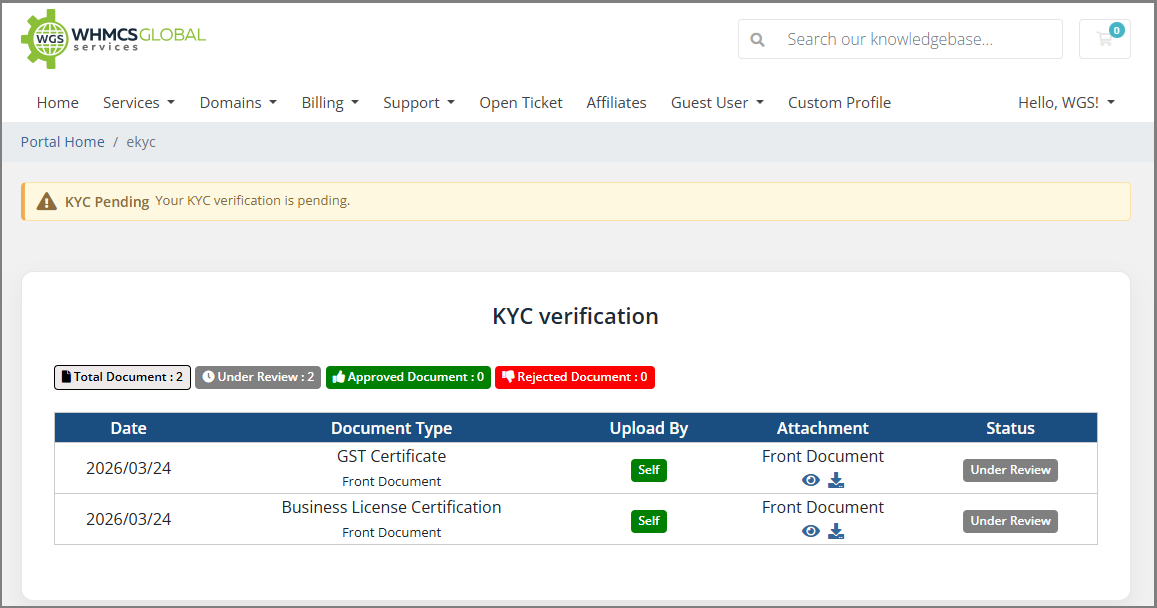
Task: Click the Rejected Document thumbs-down badge
Action: (575, 377)
